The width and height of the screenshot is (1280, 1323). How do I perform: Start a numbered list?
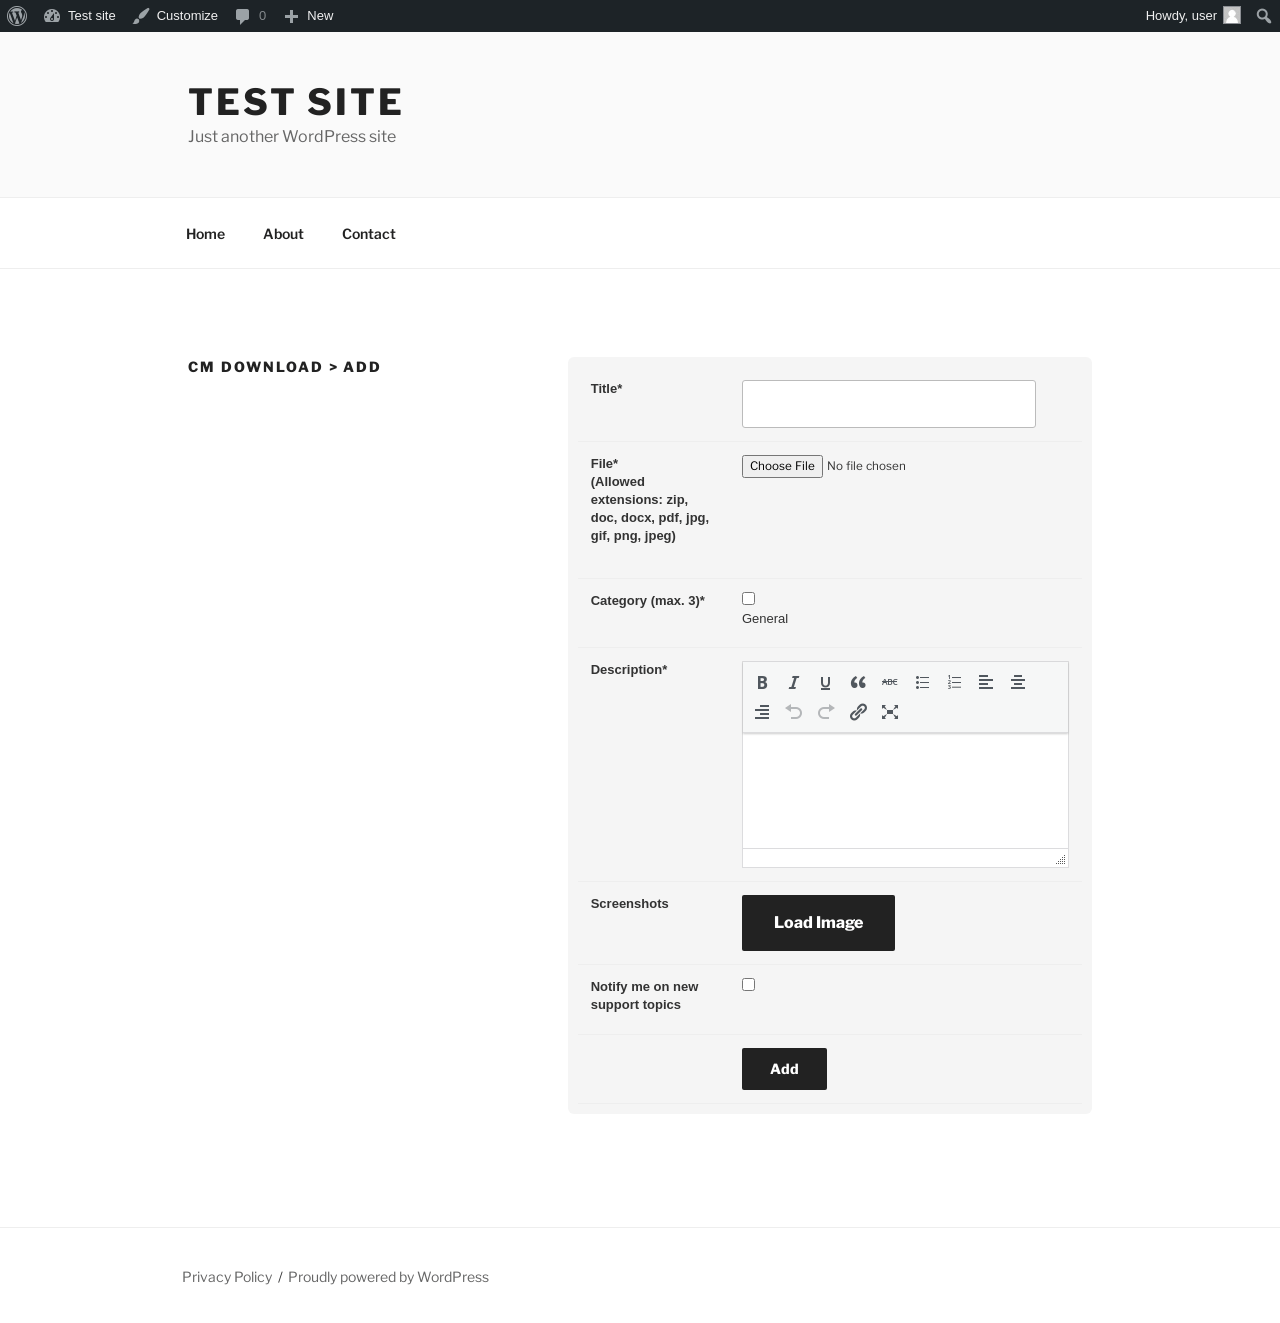point(954,682)
